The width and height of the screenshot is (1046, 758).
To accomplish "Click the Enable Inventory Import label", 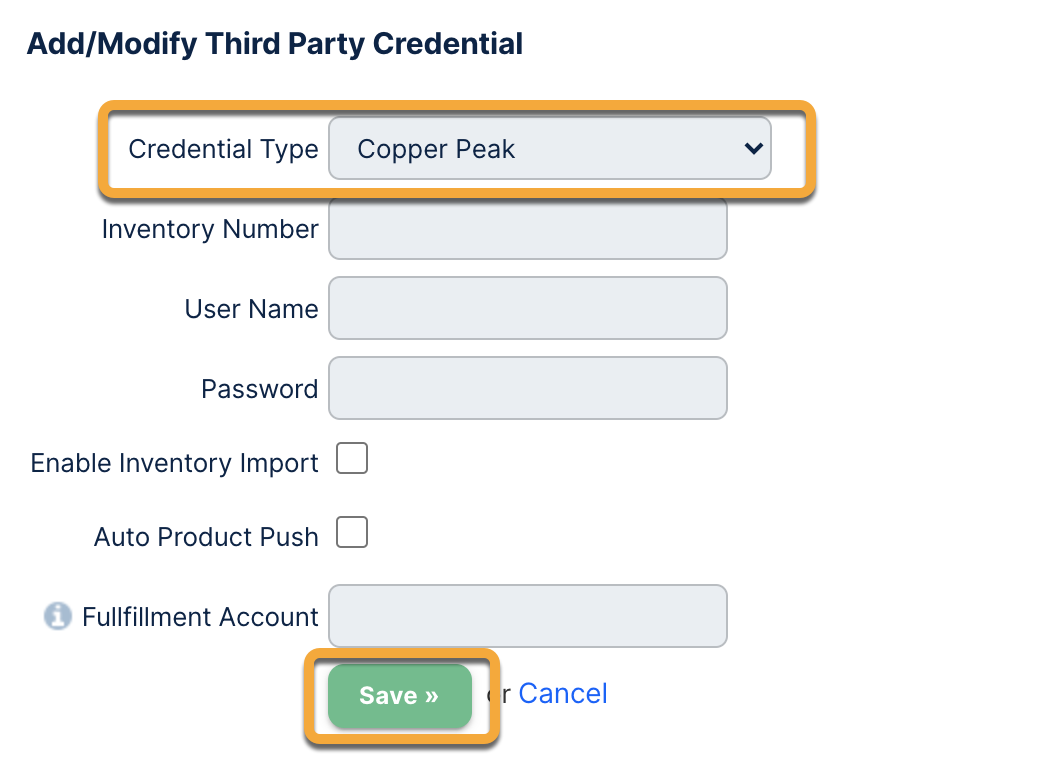I will (x=175, y=464).
